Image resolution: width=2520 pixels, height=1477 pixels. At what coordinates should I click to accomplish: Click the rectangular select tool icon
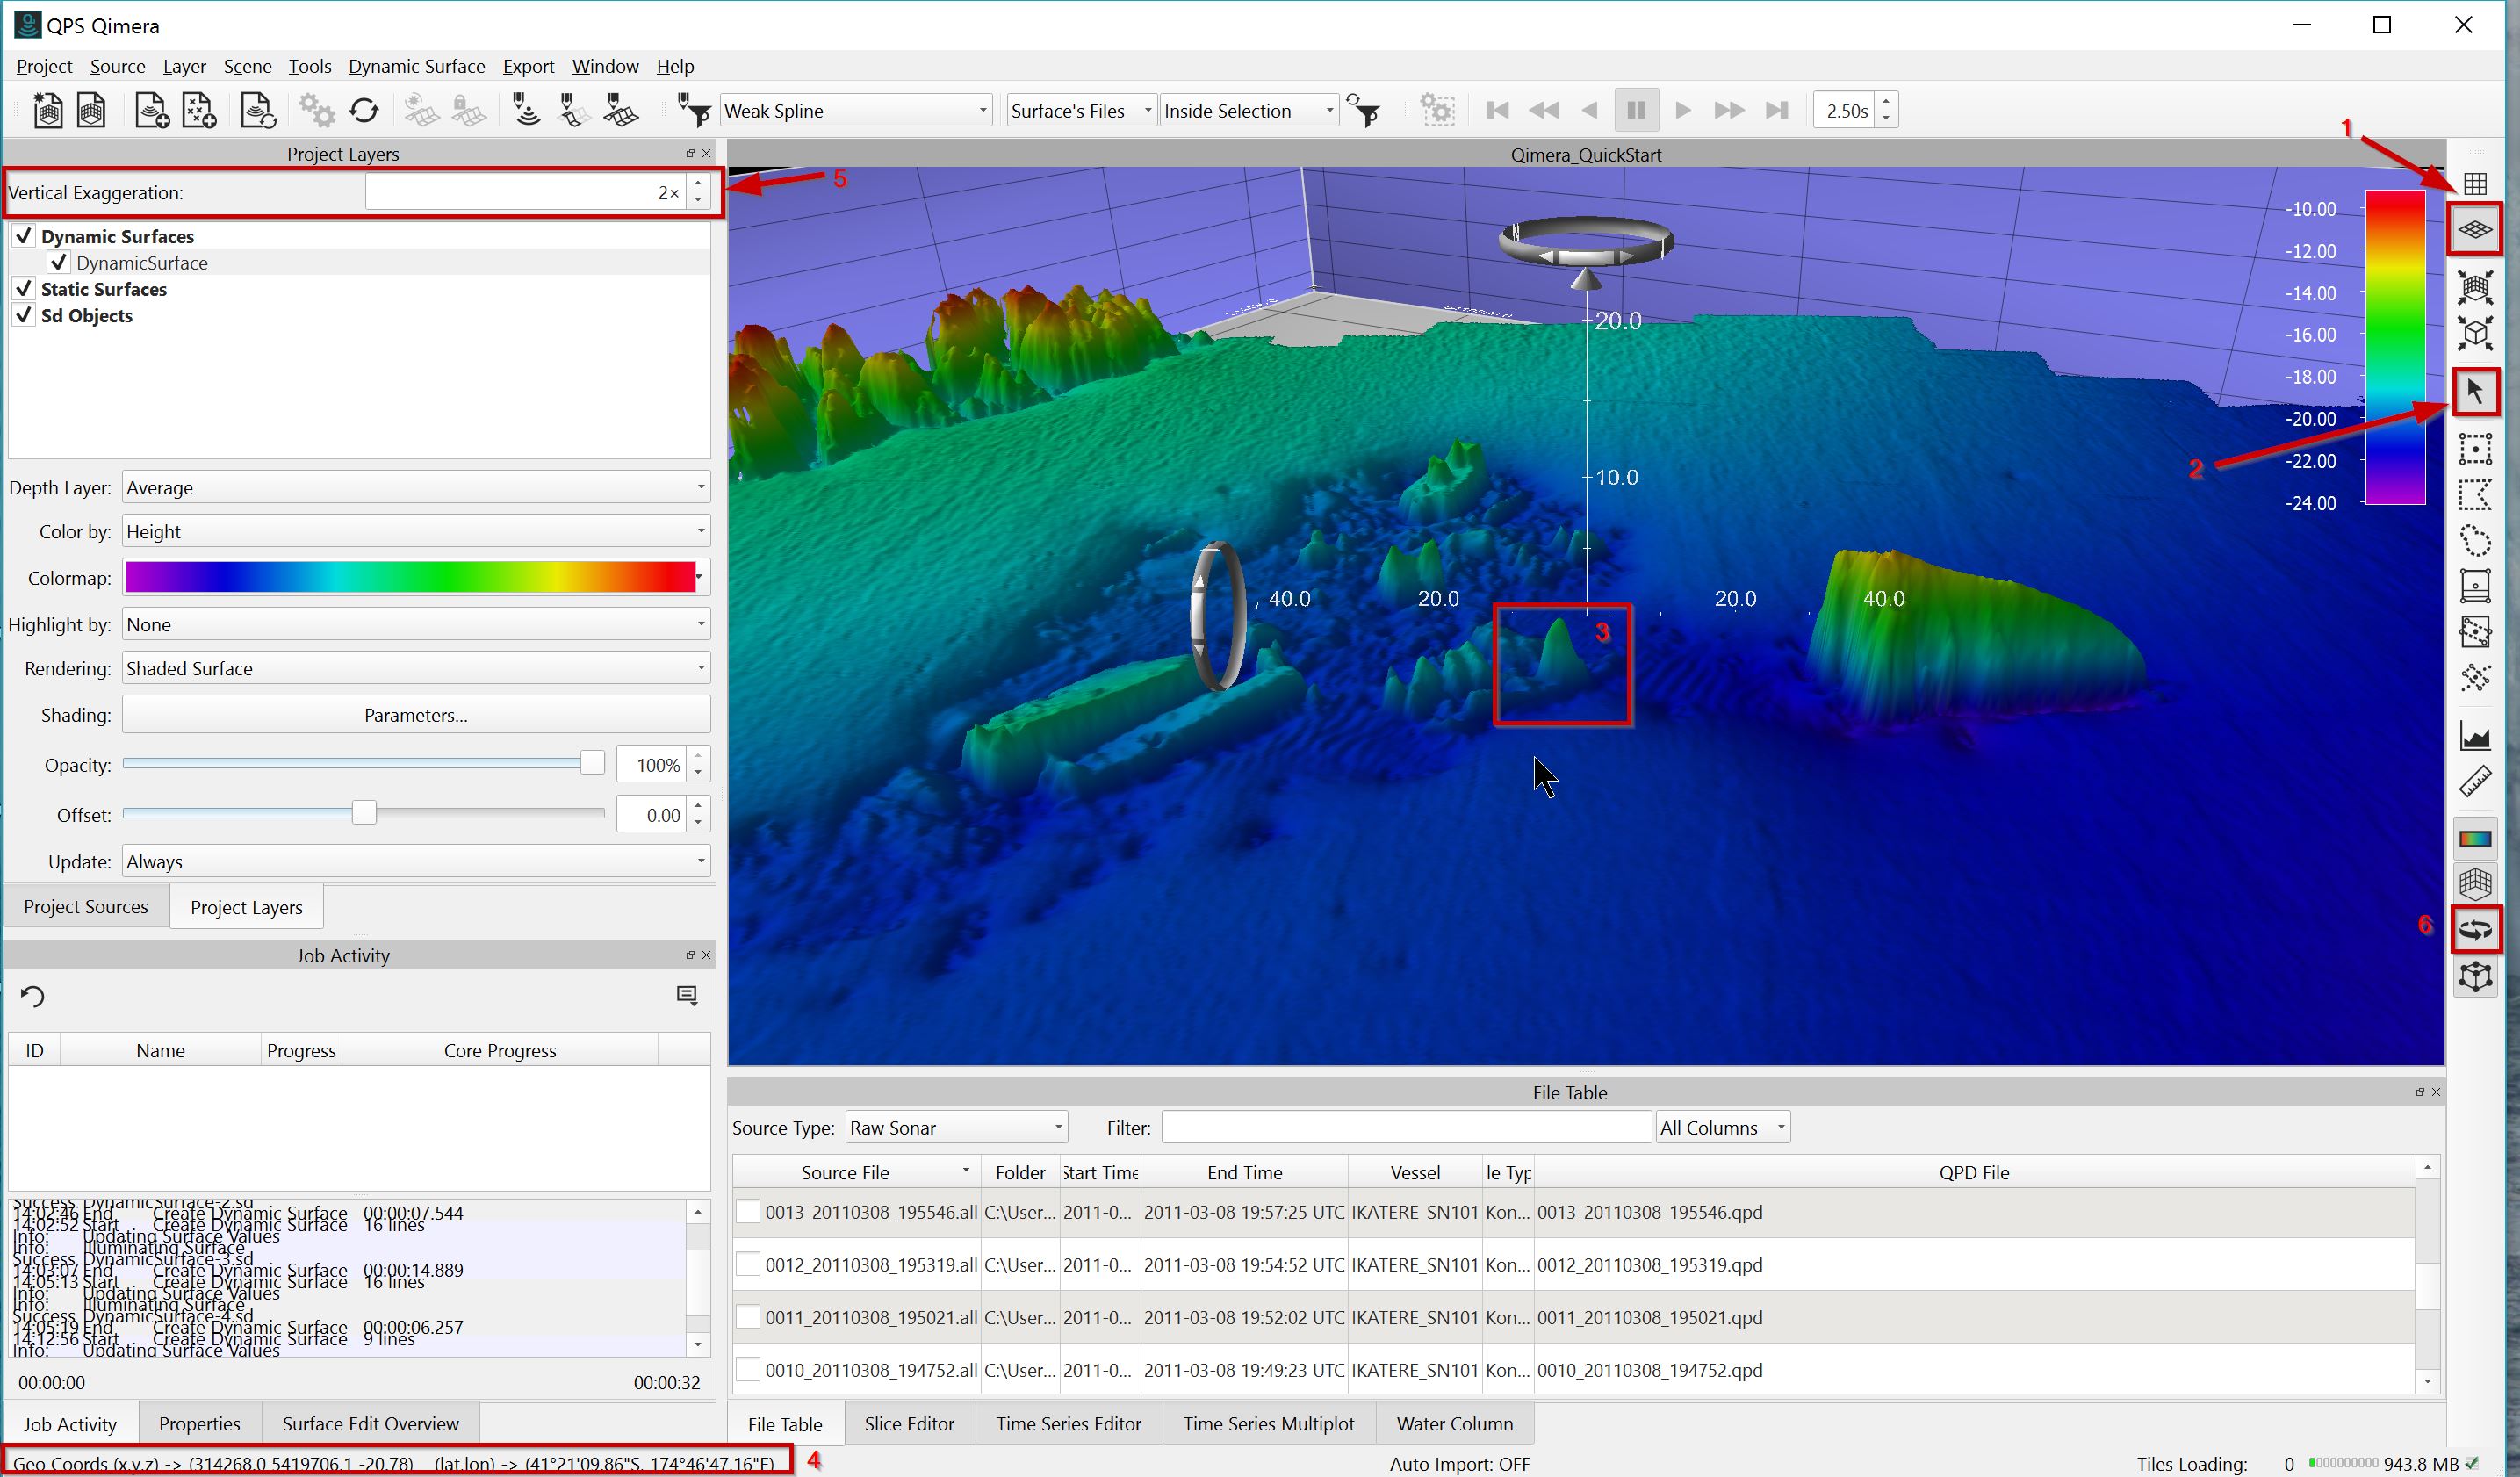(x=2474, y=449)
